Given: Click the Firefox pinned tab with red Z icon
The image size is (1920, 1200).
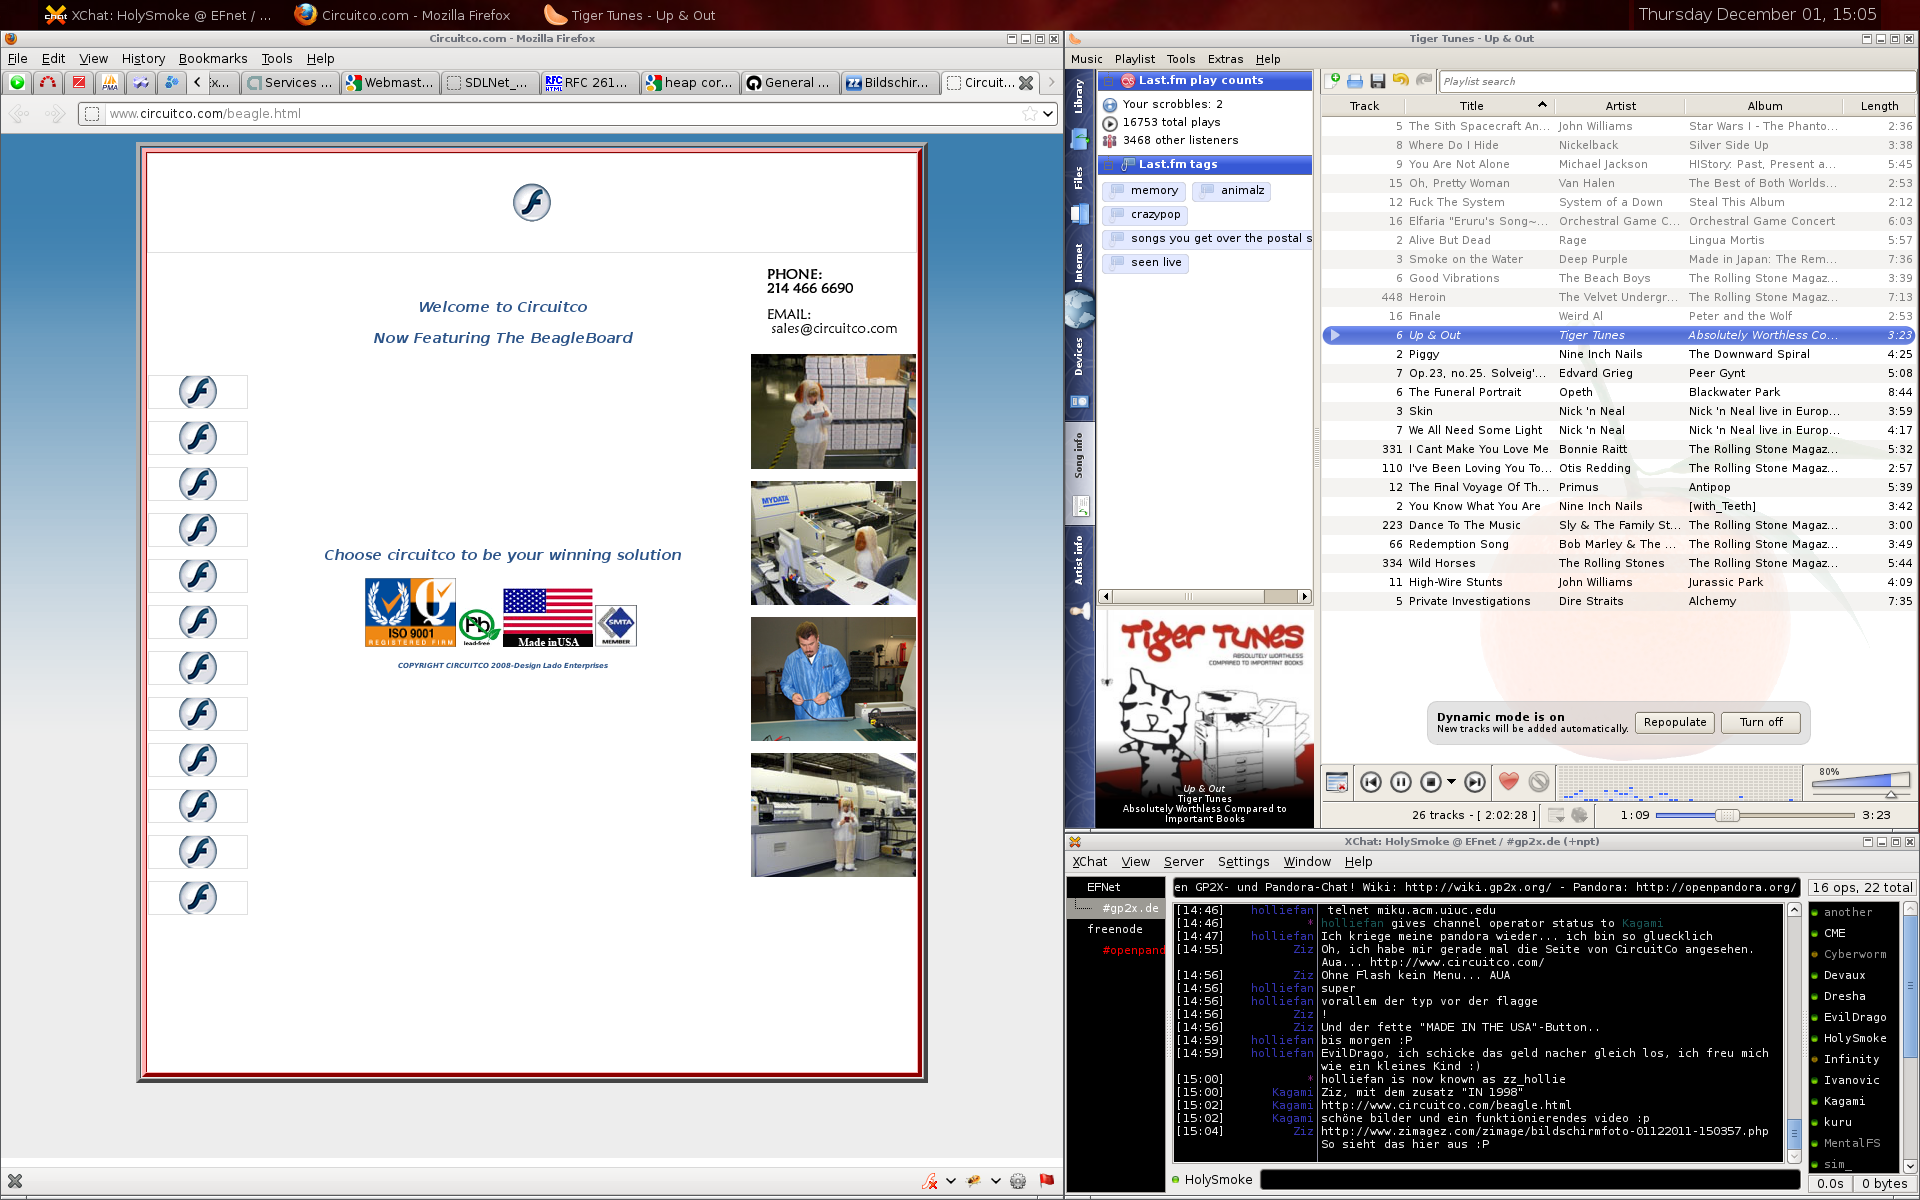Looking at the screenshot, I should point(79,83).
